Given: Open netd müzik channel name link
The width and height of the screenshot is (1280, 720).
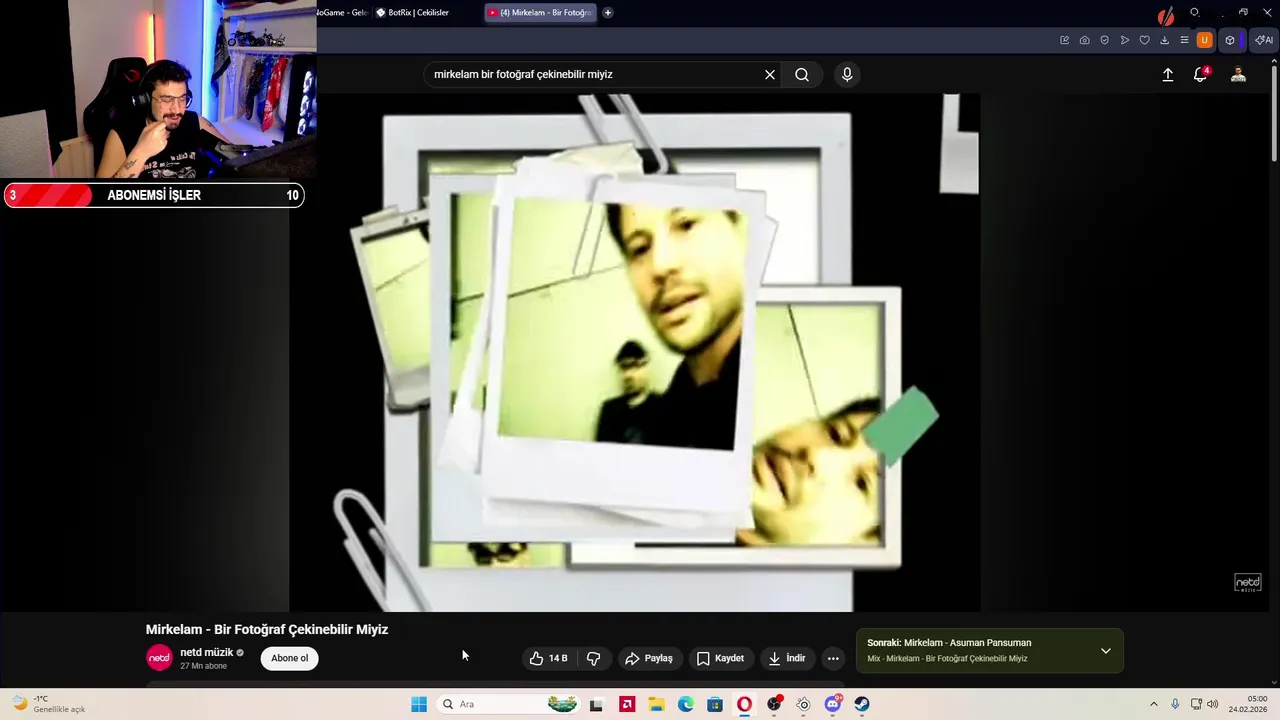Looking at the screenshot, I should tap(206, 652).
